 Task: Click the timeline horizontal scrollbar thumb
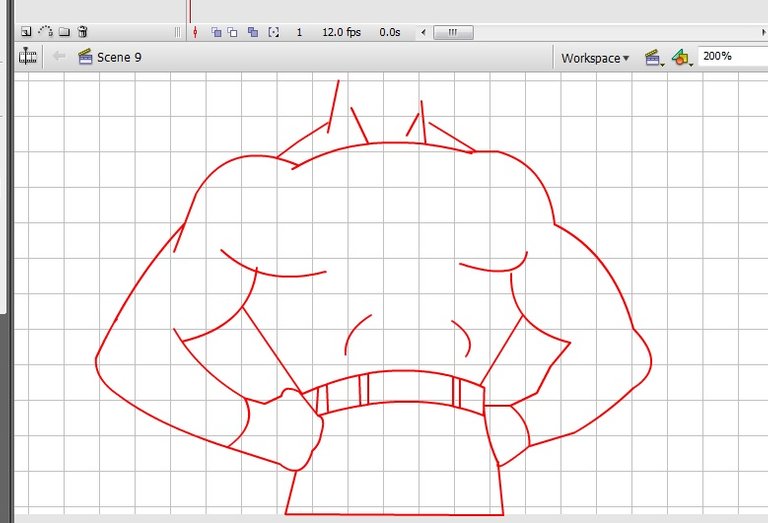pos(453,33)
